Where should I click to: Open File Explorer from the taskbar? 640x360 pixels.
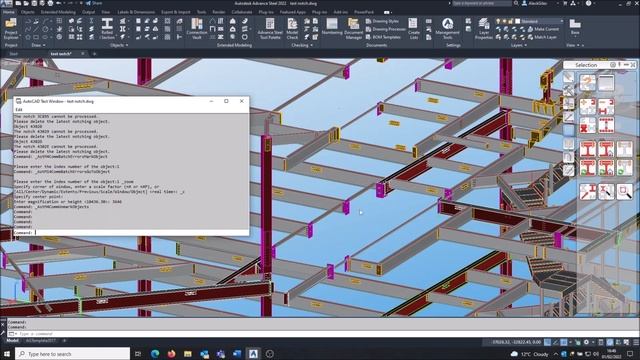pyautogui.click(x=187, y=354)
